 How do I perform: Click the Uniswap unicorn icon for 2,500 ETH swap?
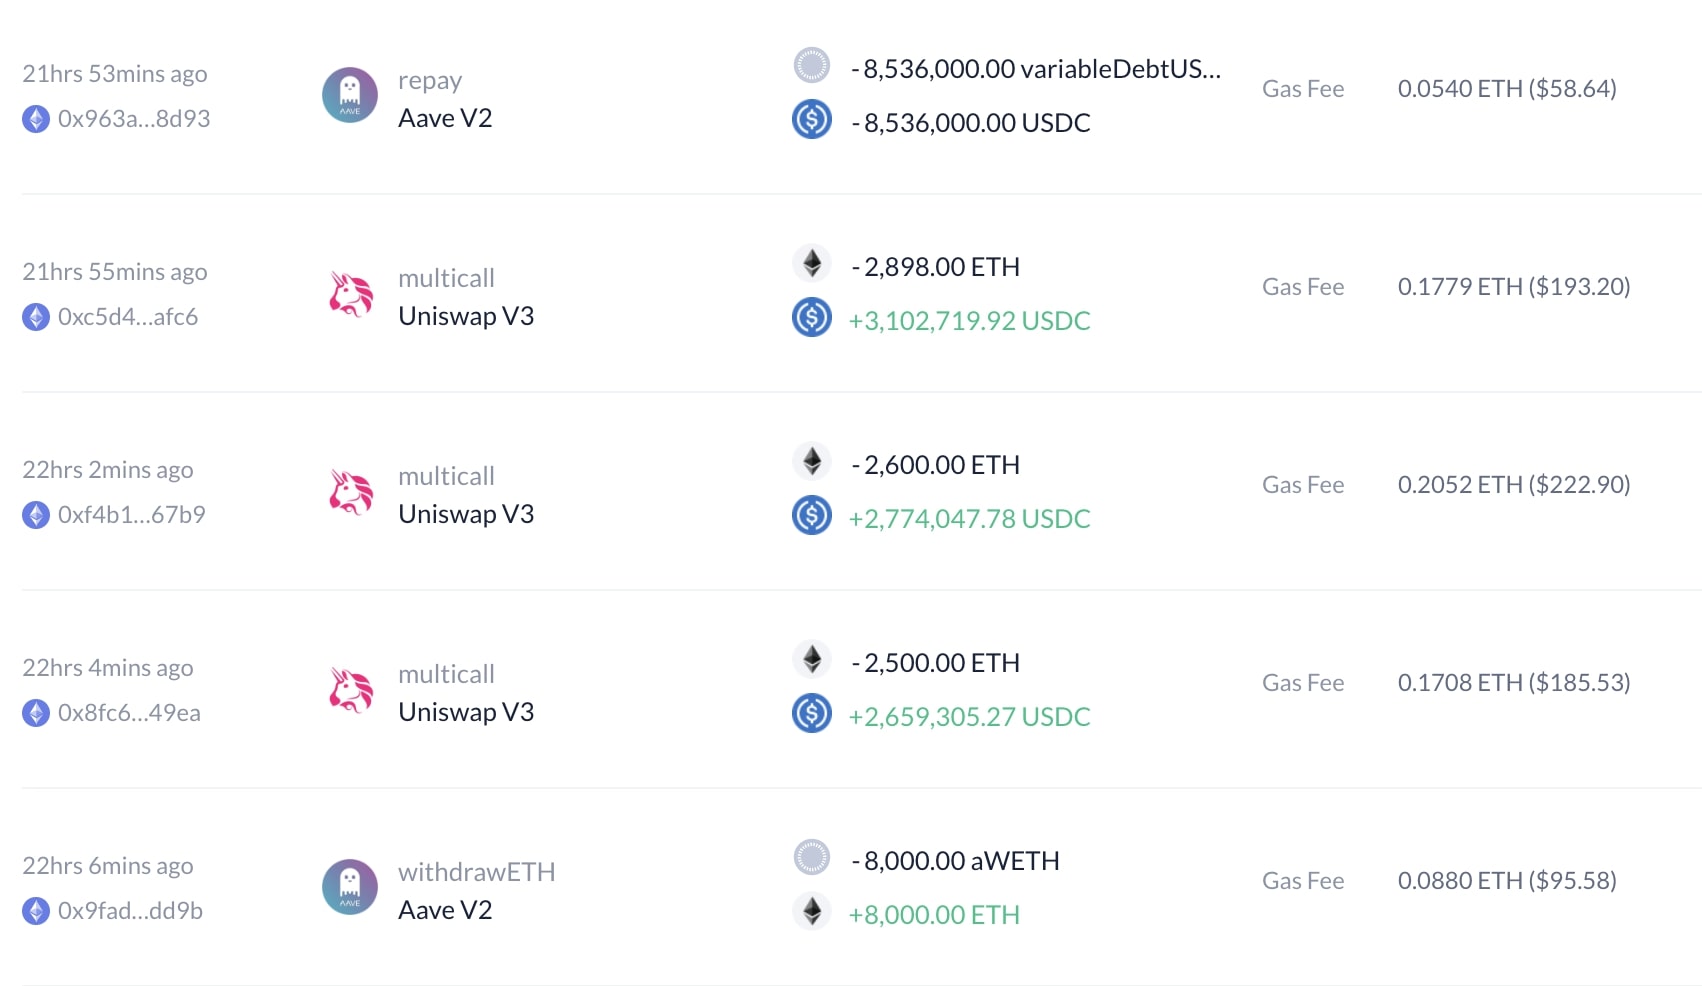[350, 690]
